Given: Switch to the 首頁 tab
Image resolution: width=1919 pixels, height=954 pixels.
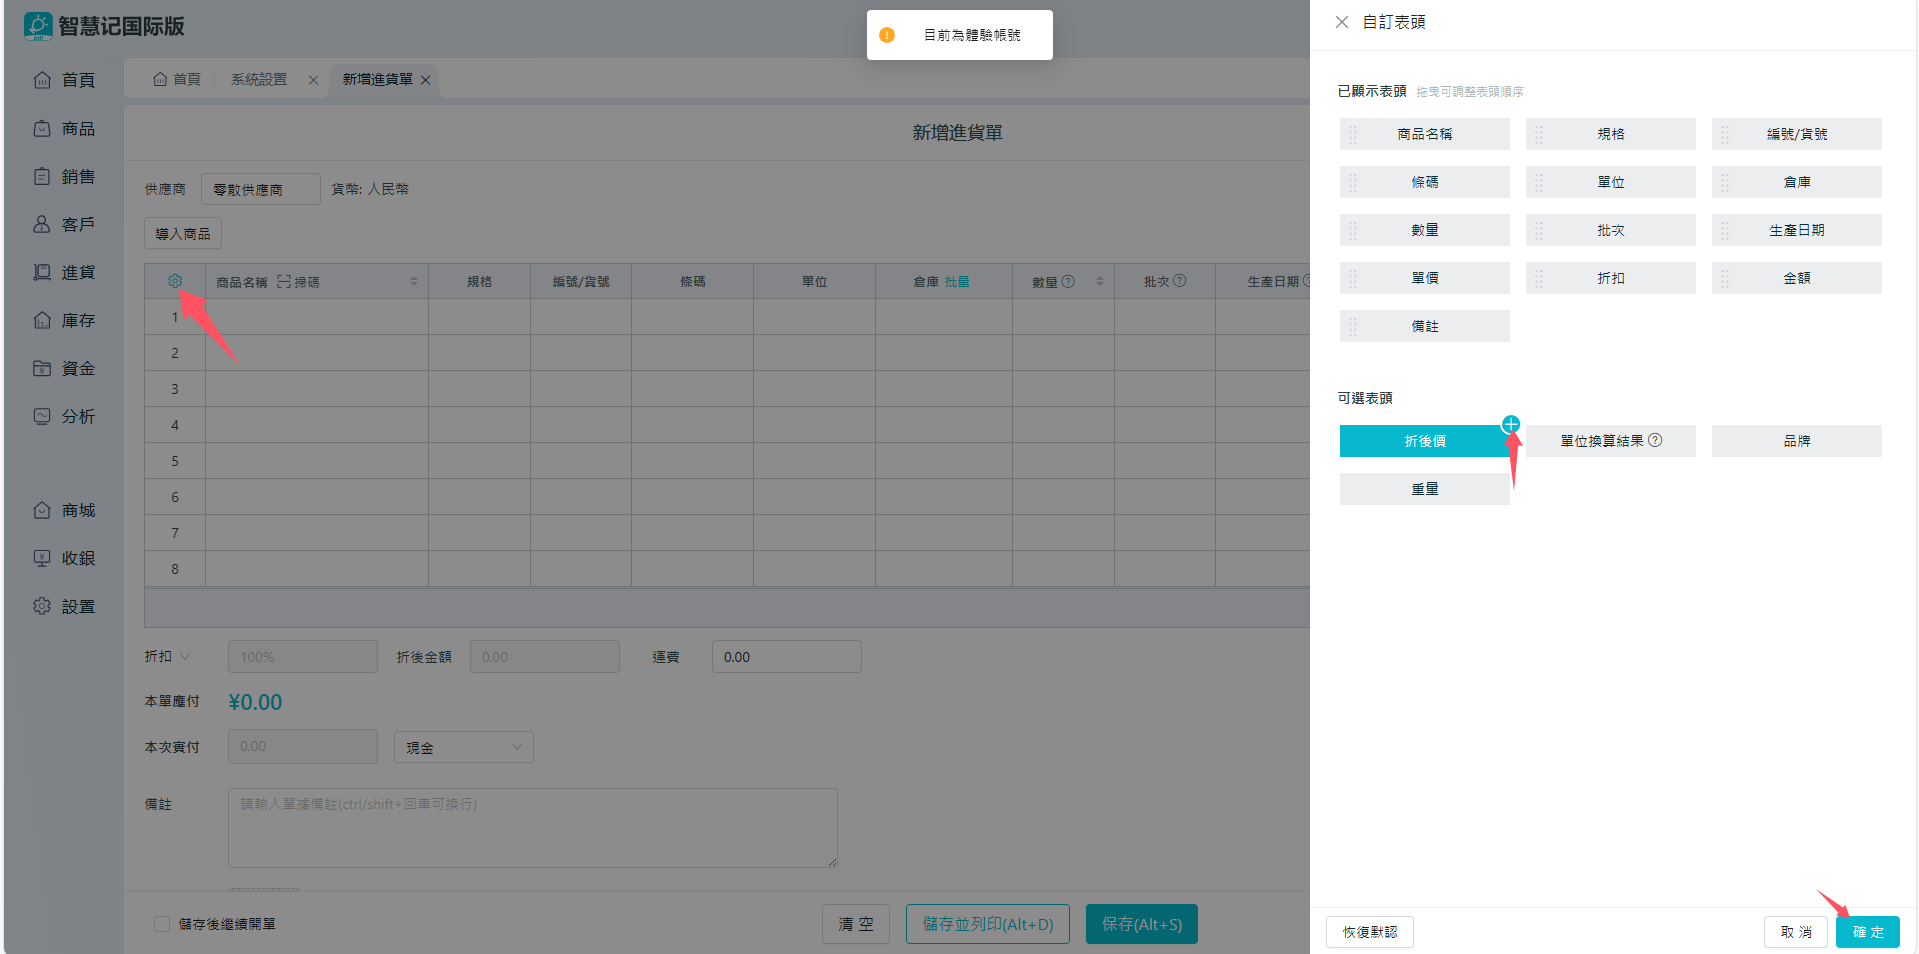Looking at the screenshot, I should (x=177, y=80).
